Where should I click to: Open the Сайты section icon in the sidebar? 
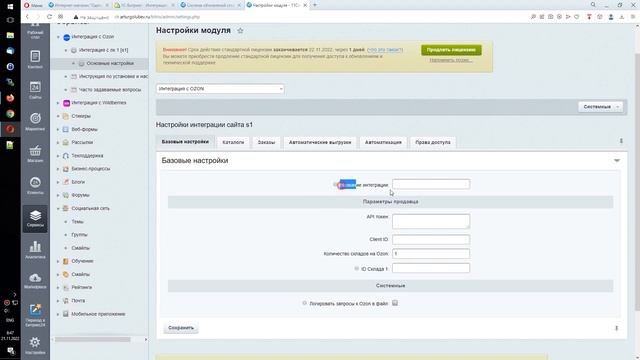[x=35, y=90]
